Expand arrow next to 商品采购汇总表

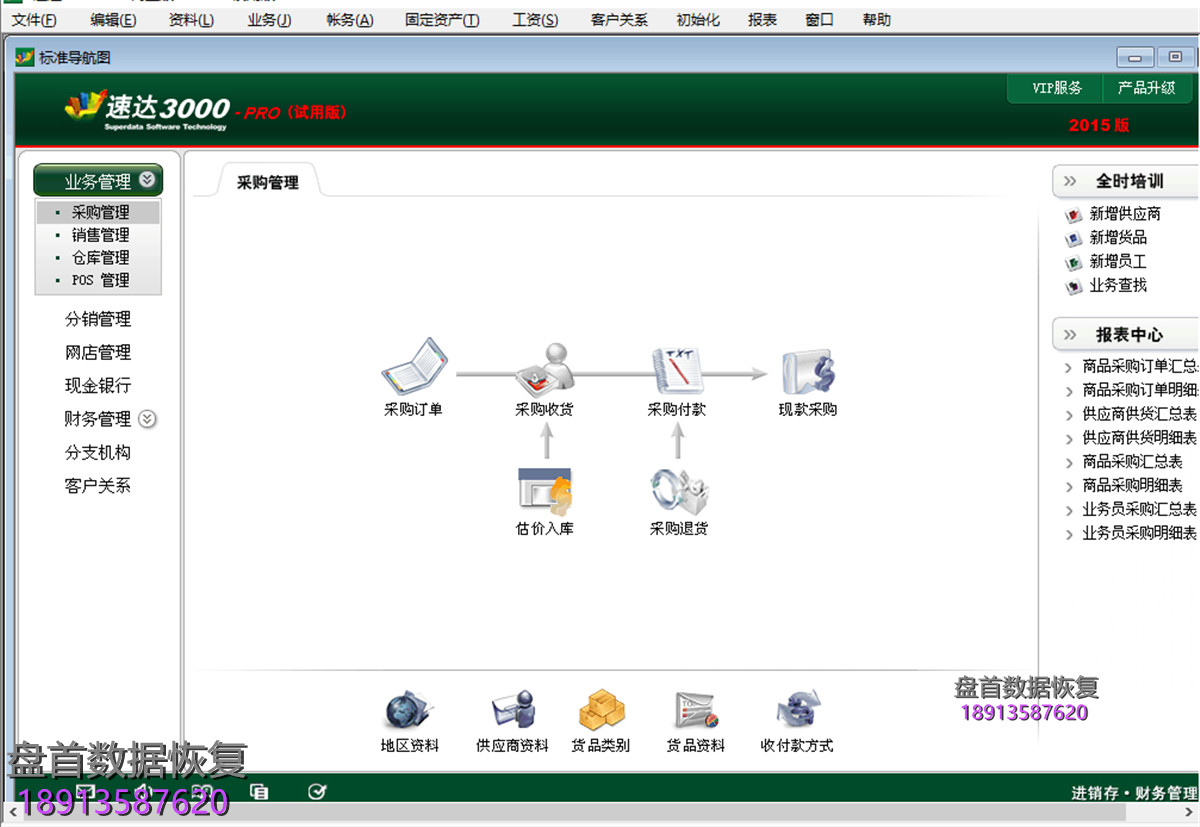click(1069, 463)
